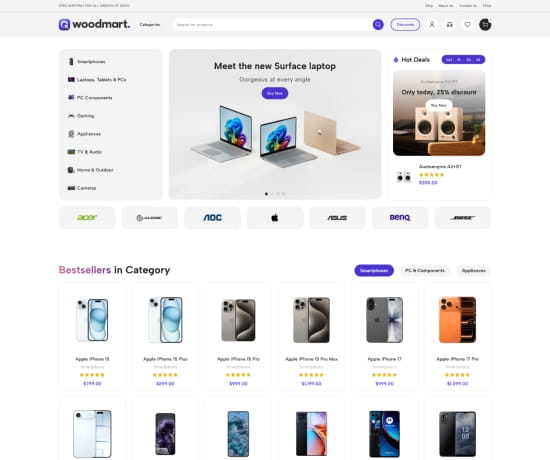Screen dimensions: 550x460
Task: Click the purple search magnifier button
Action: click(378, 25)
